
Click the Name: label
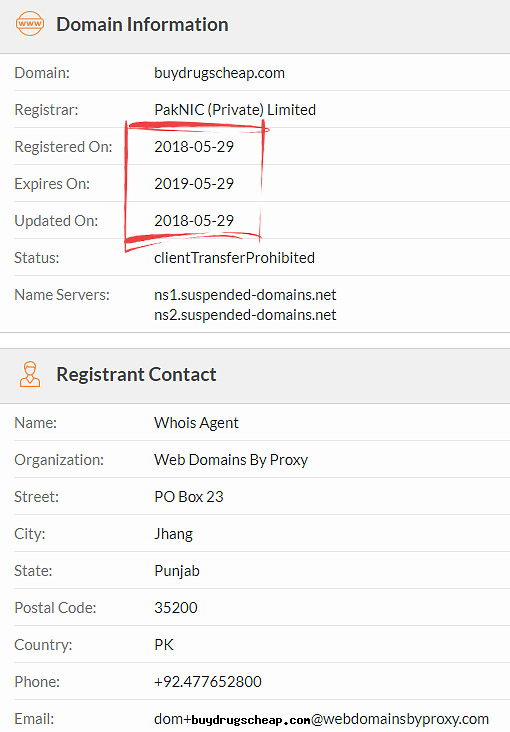click(x=35, y=423)
